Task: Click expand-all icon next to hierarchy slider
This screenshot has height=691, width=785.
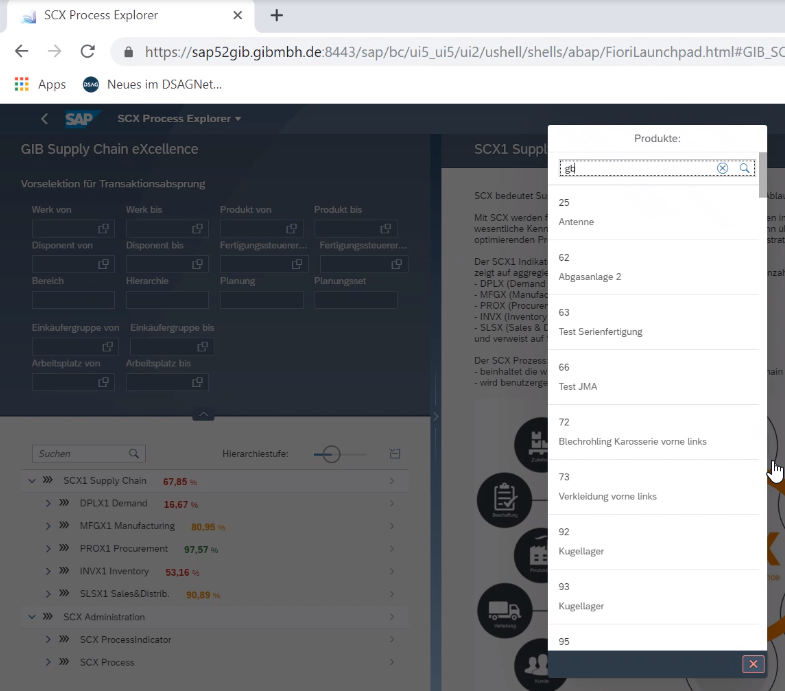Action: pos(395,454)
